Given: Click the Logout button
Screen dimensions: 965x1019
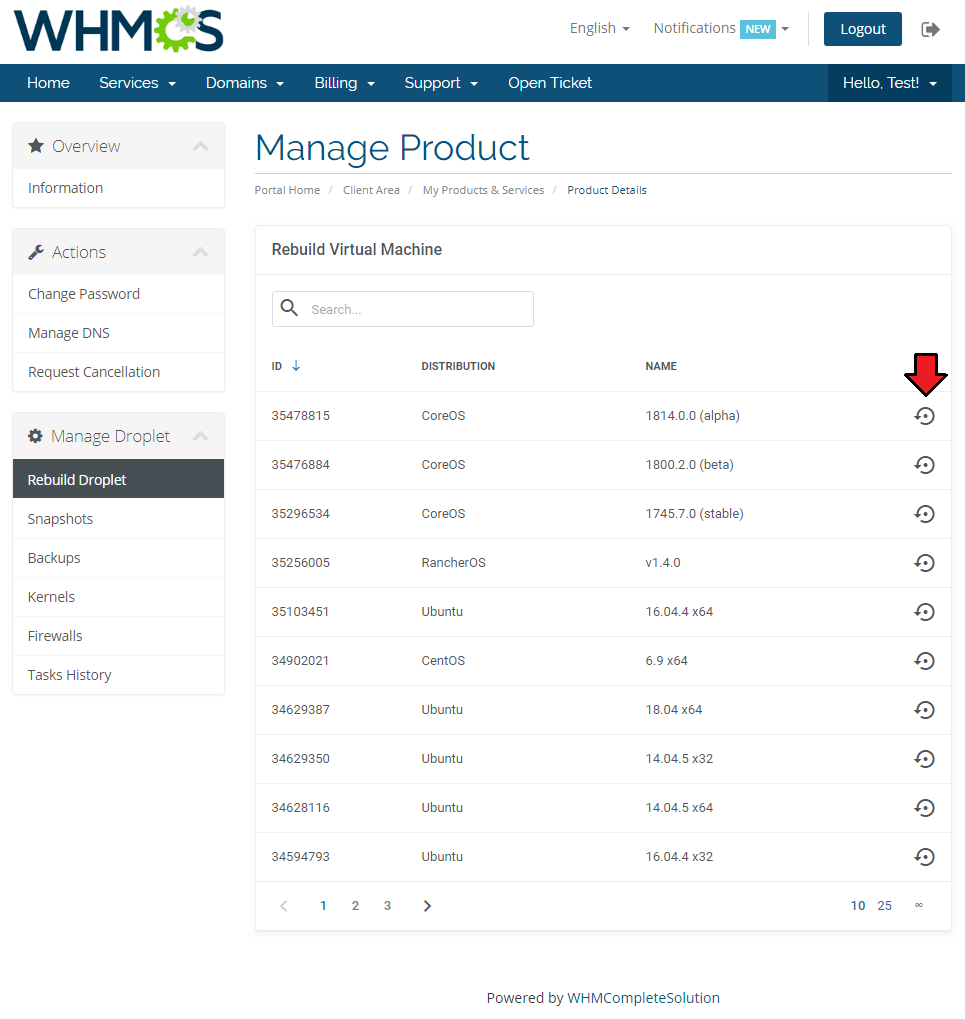Looking at the screenshot, I should click(862, 29).
